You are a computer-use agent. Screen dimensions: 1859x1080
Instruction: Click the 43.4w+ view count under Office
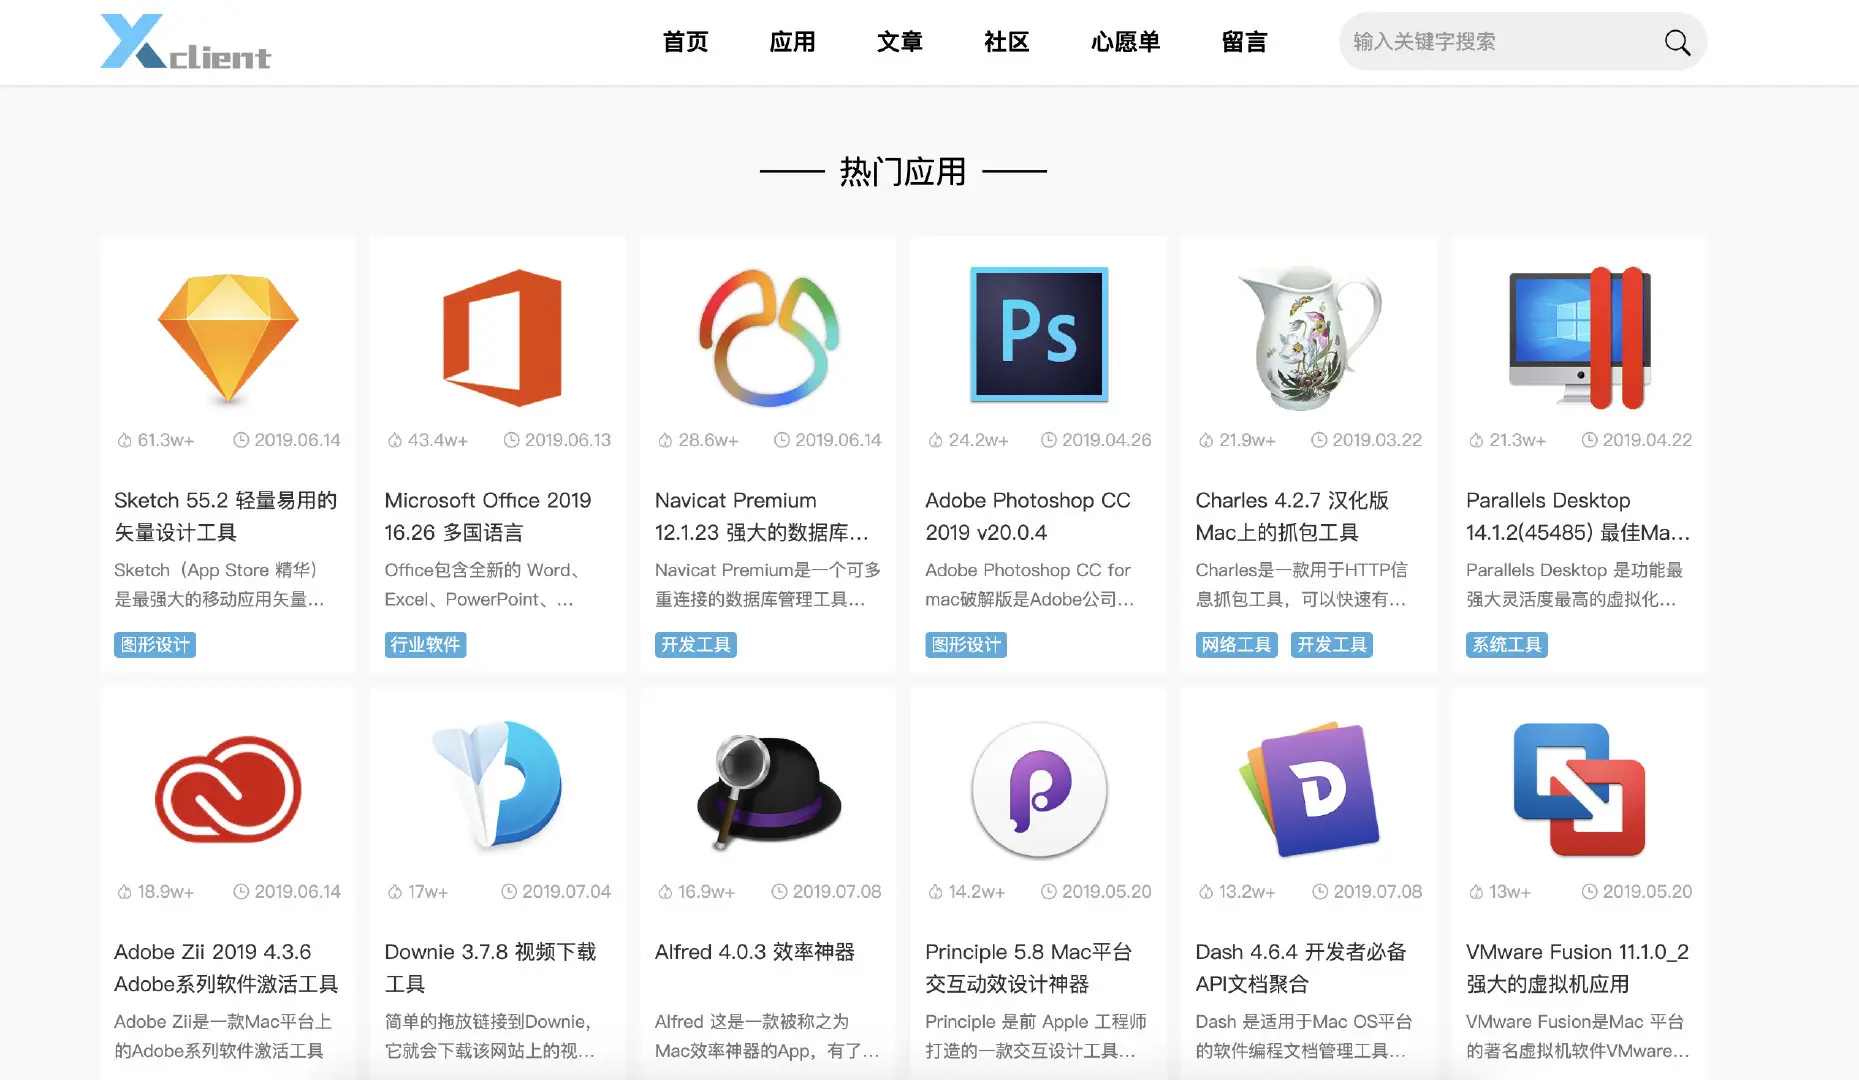[x=438, y=440]
